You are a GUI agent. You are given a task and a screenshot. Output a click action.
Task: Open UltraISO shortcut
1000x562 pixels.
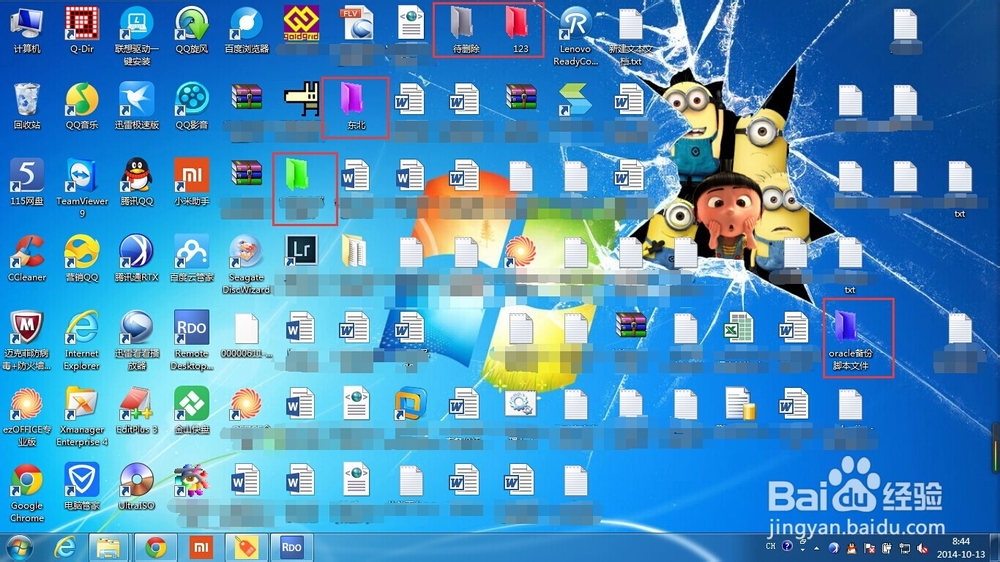[x=136, y=487]
